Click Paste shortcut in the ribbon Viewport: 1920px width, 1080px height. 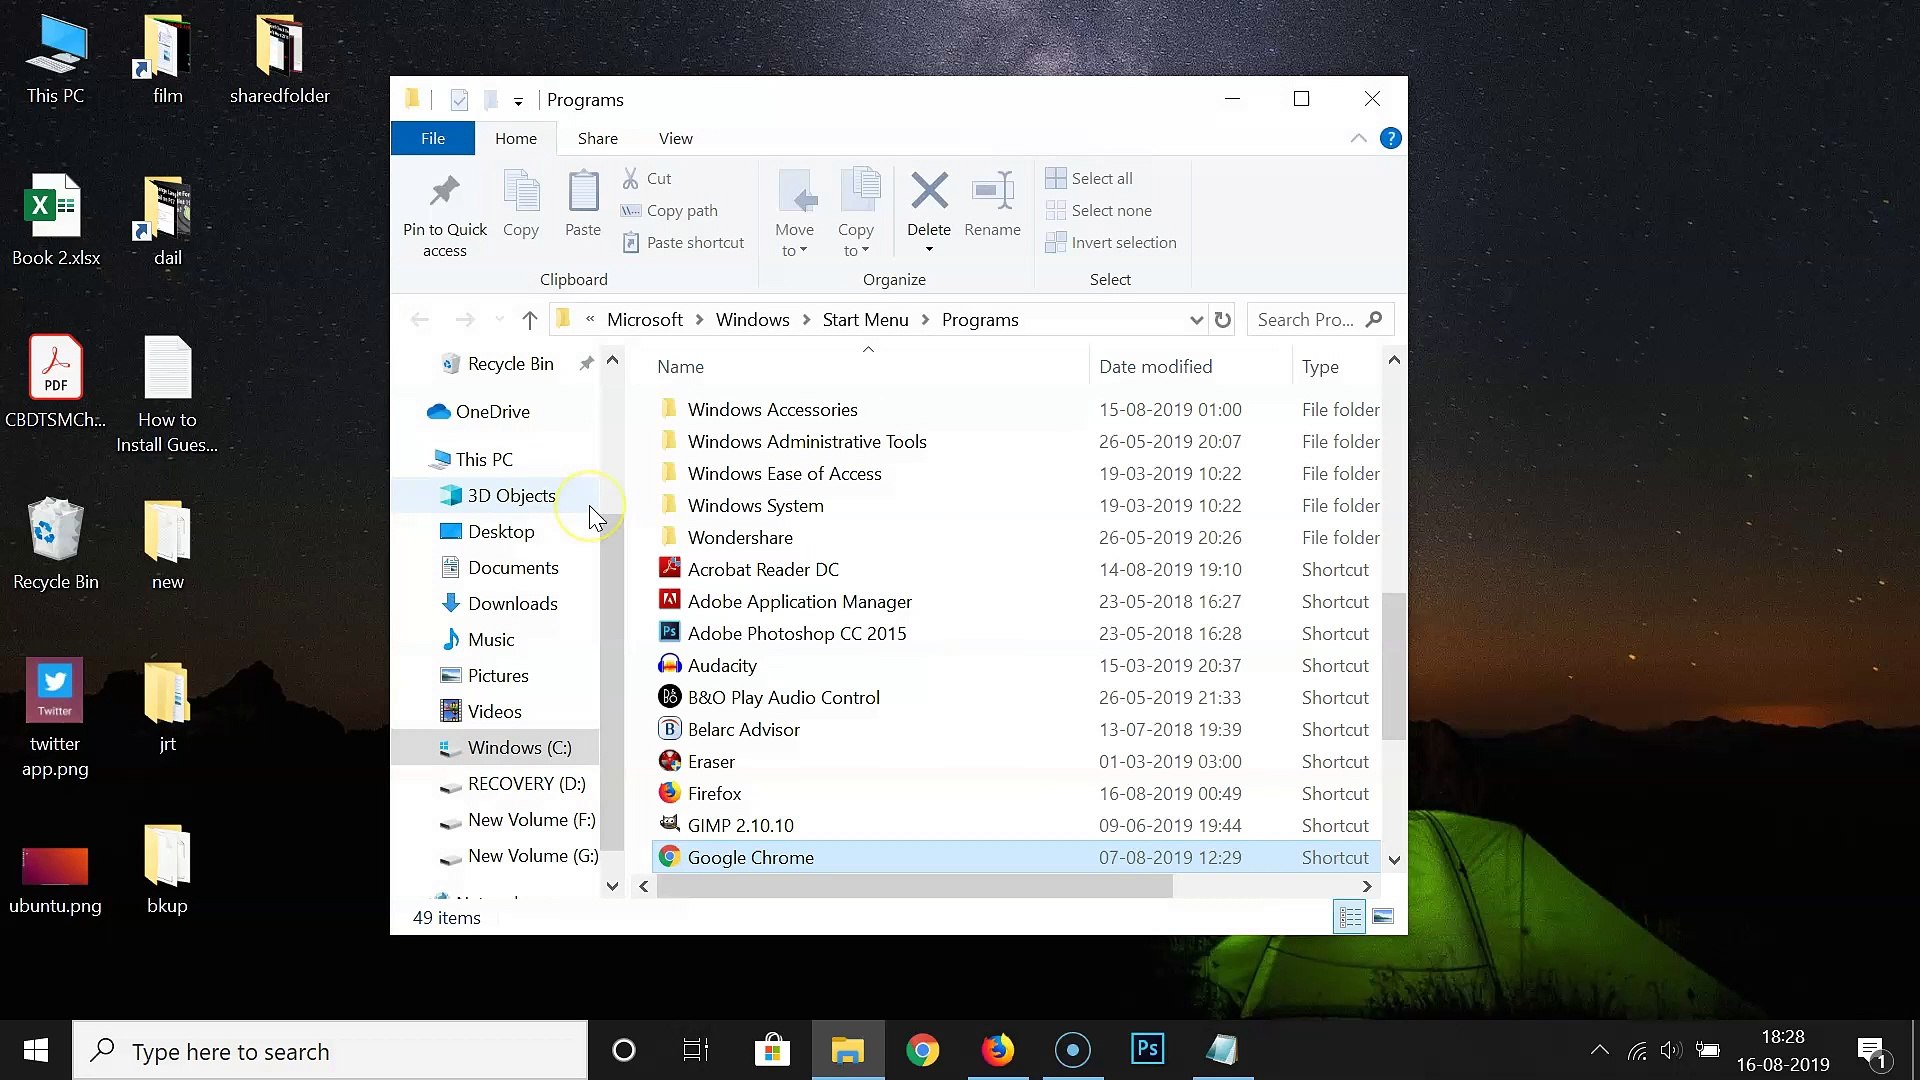(683, 242)
